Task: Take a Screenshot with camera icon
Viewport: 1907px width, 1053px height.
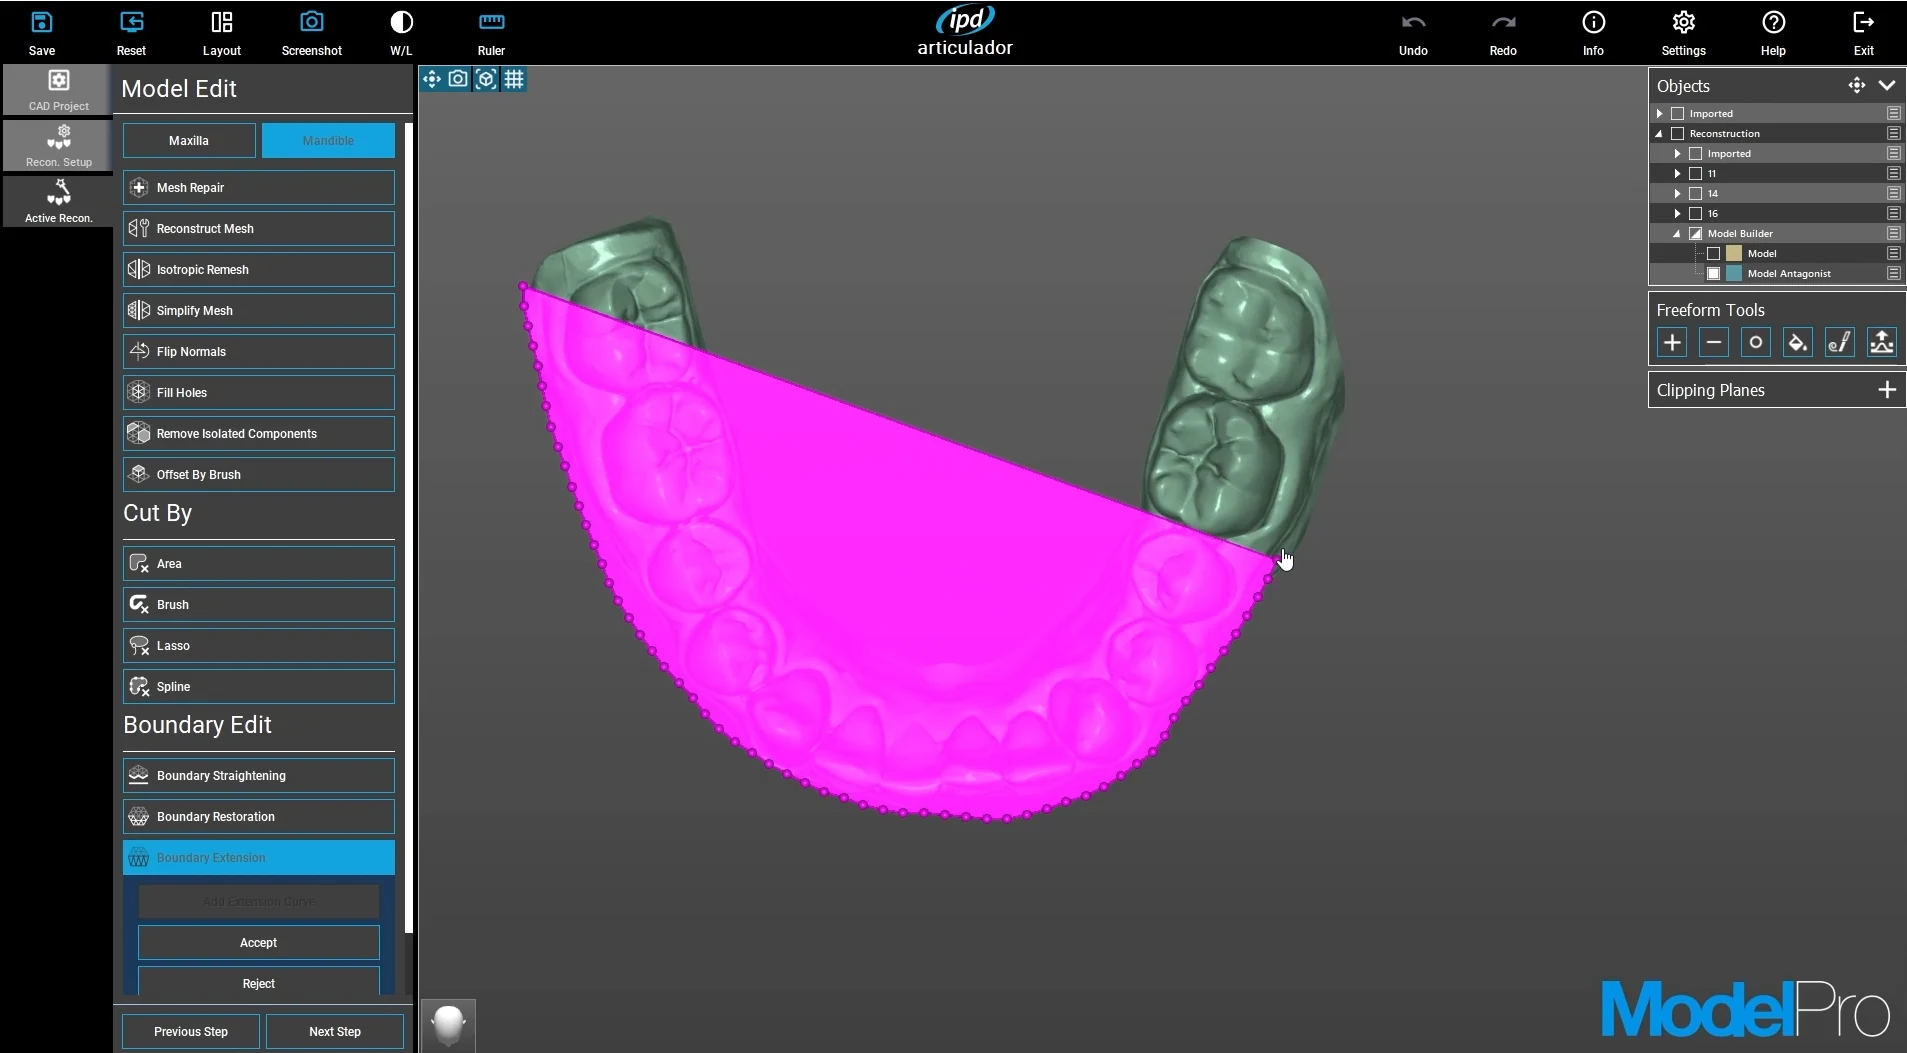Action: pyautogui.click(x=312, y=22)
